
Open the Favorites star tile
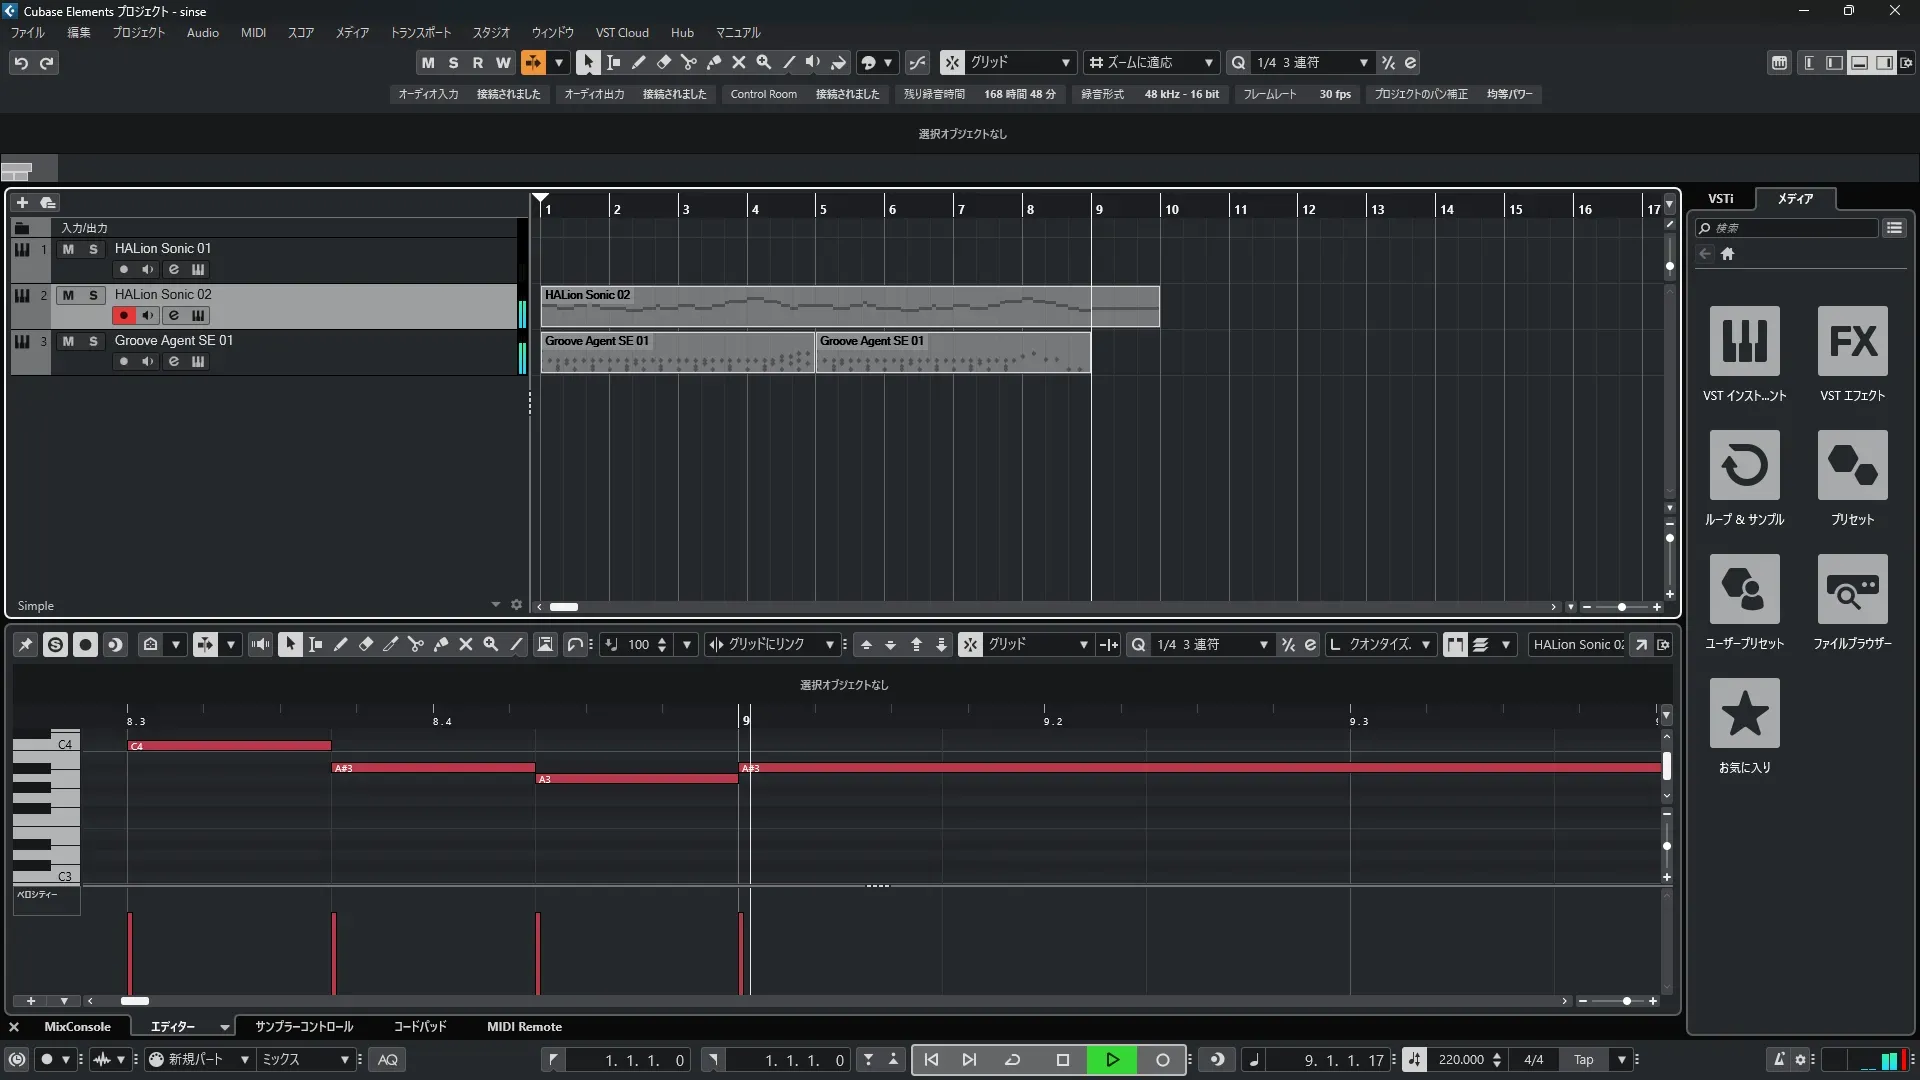click(1744, 713)
